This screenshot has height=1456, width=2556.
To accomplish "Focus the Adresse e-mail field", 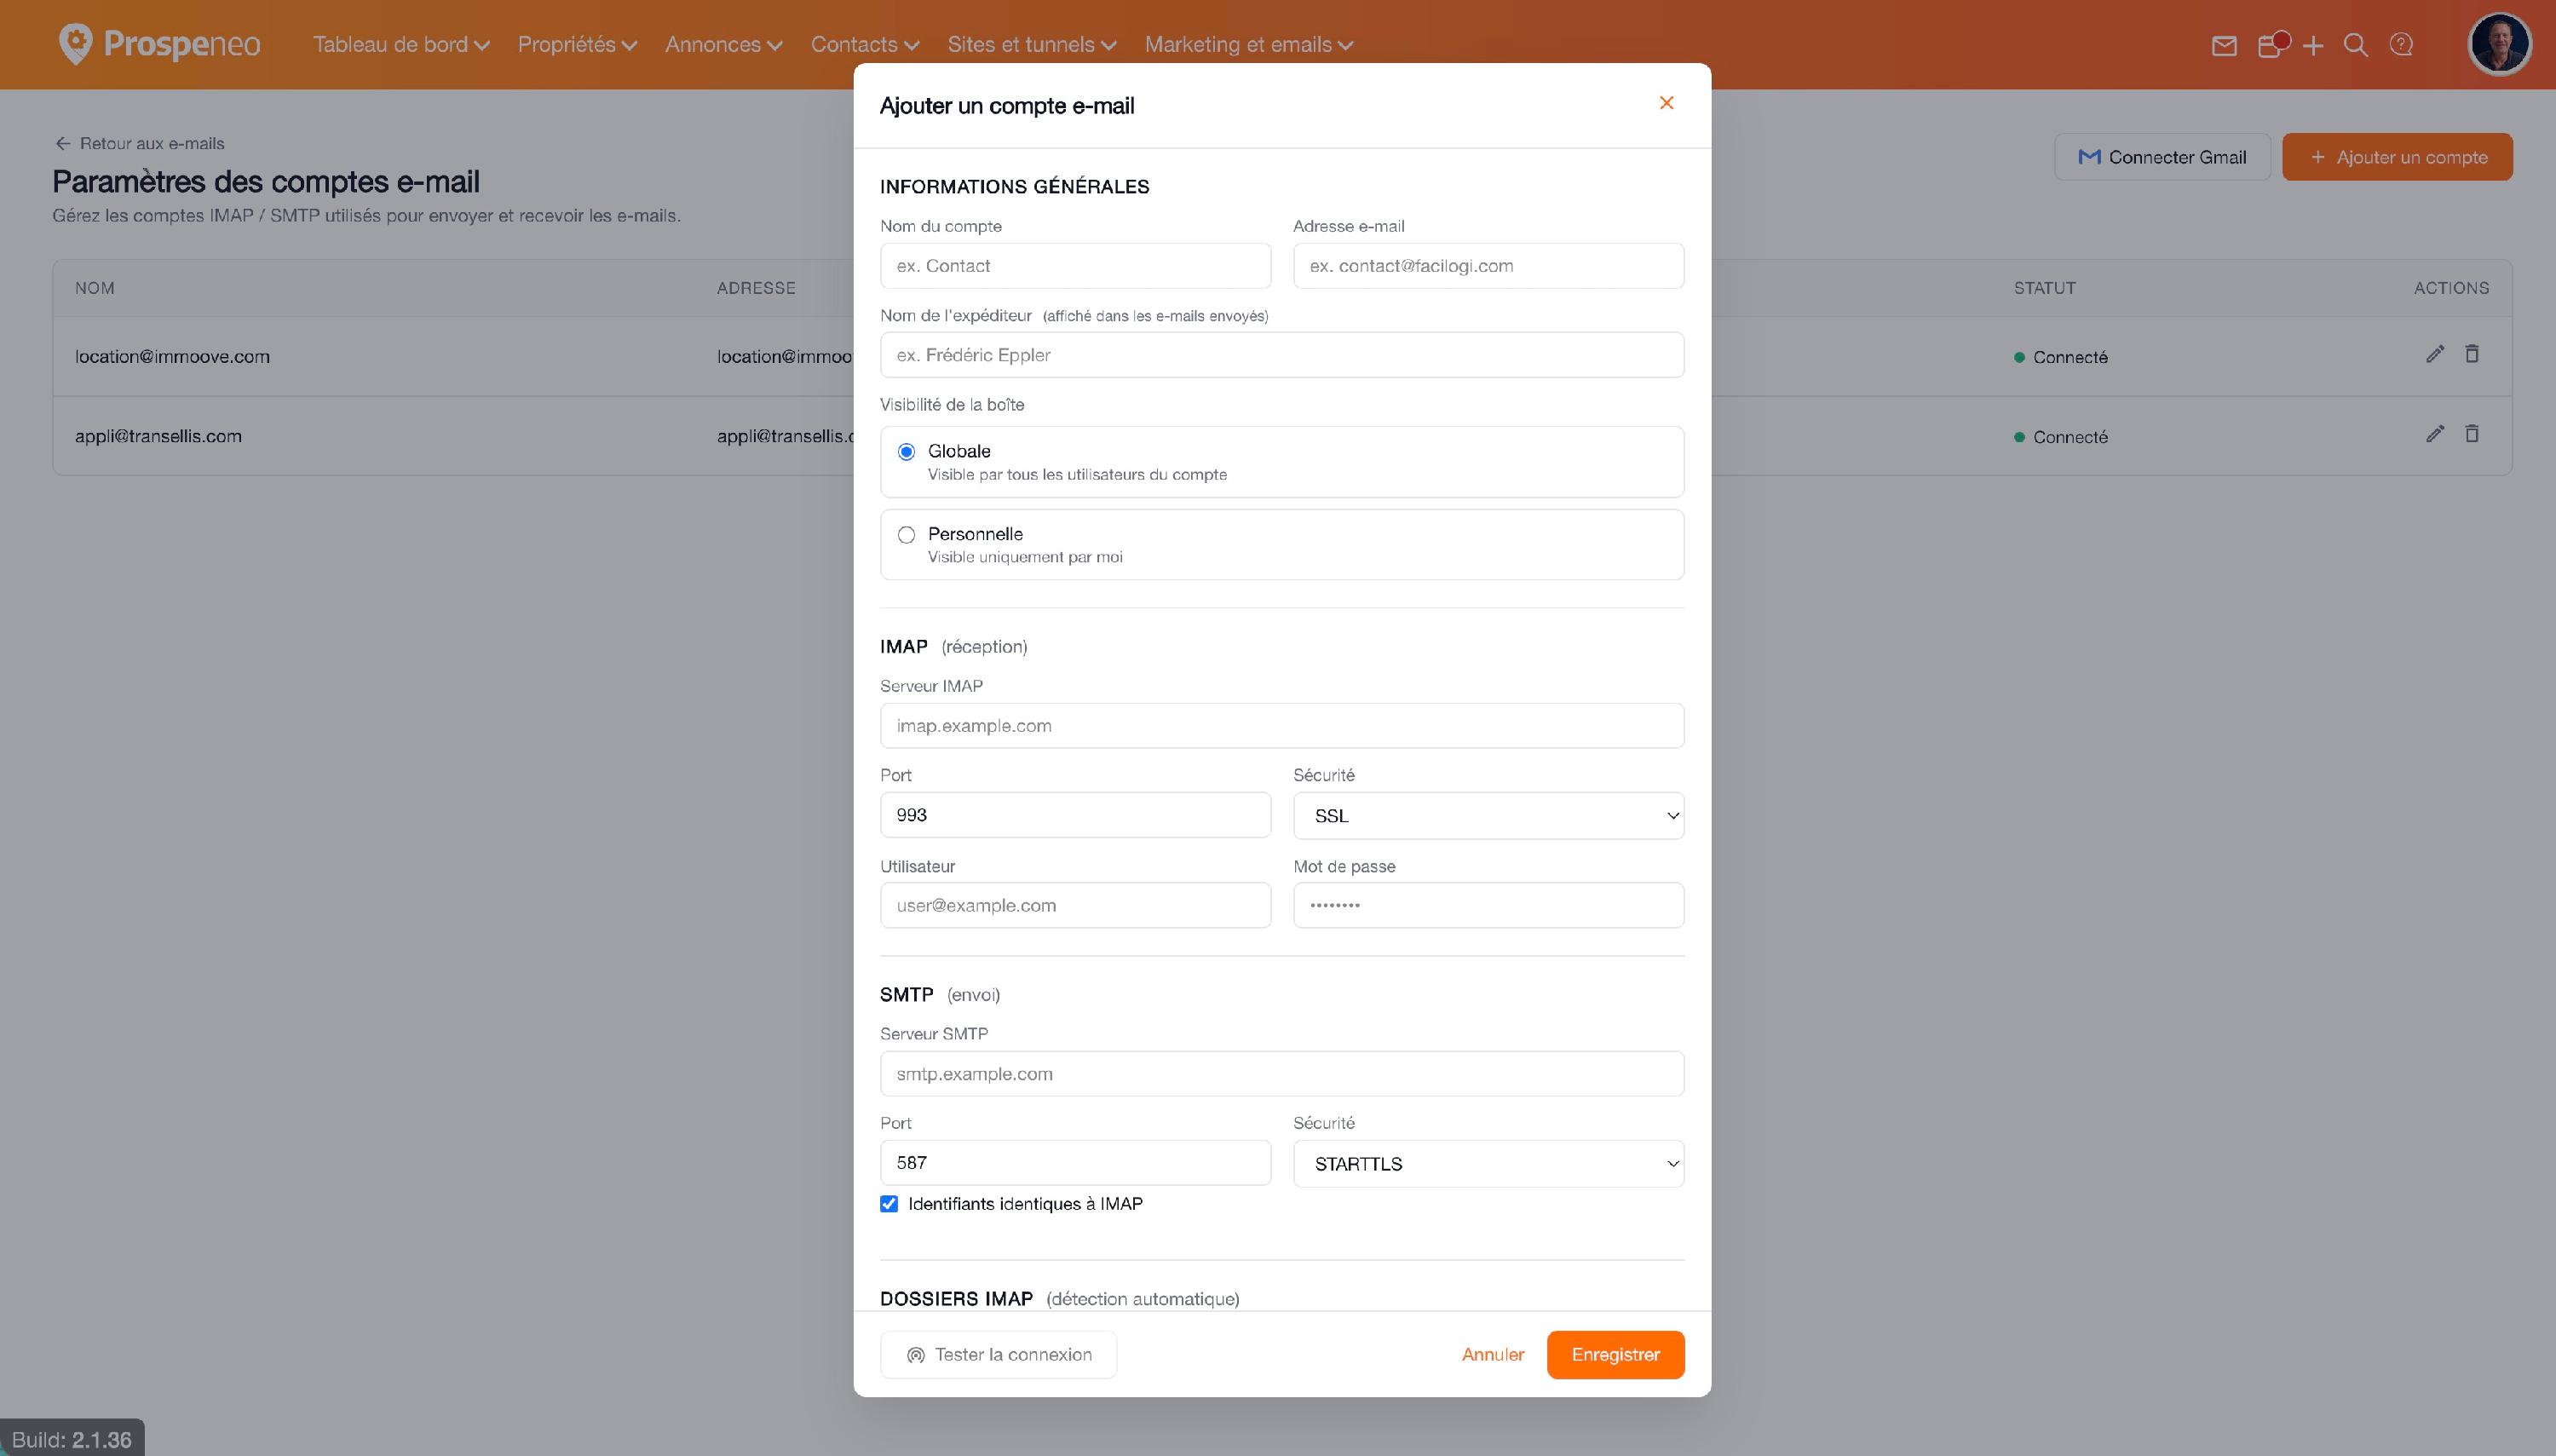I will tap(1488, 266).
